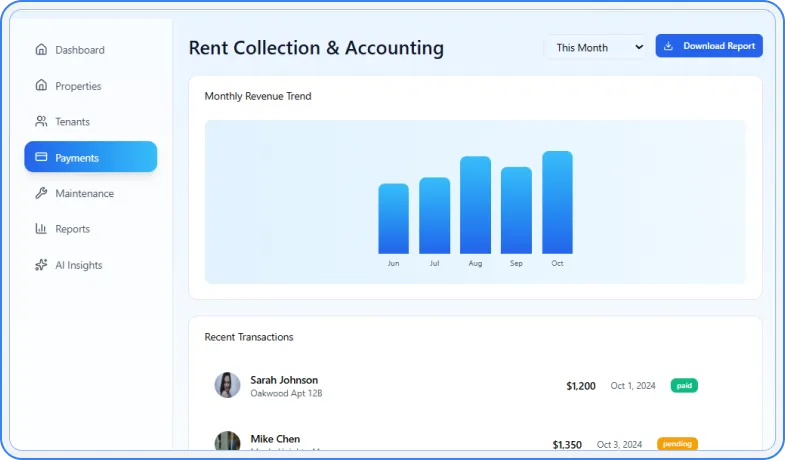785x460 pixels.
Task: Click the Tenants people icon
Action: coord(41,122)
